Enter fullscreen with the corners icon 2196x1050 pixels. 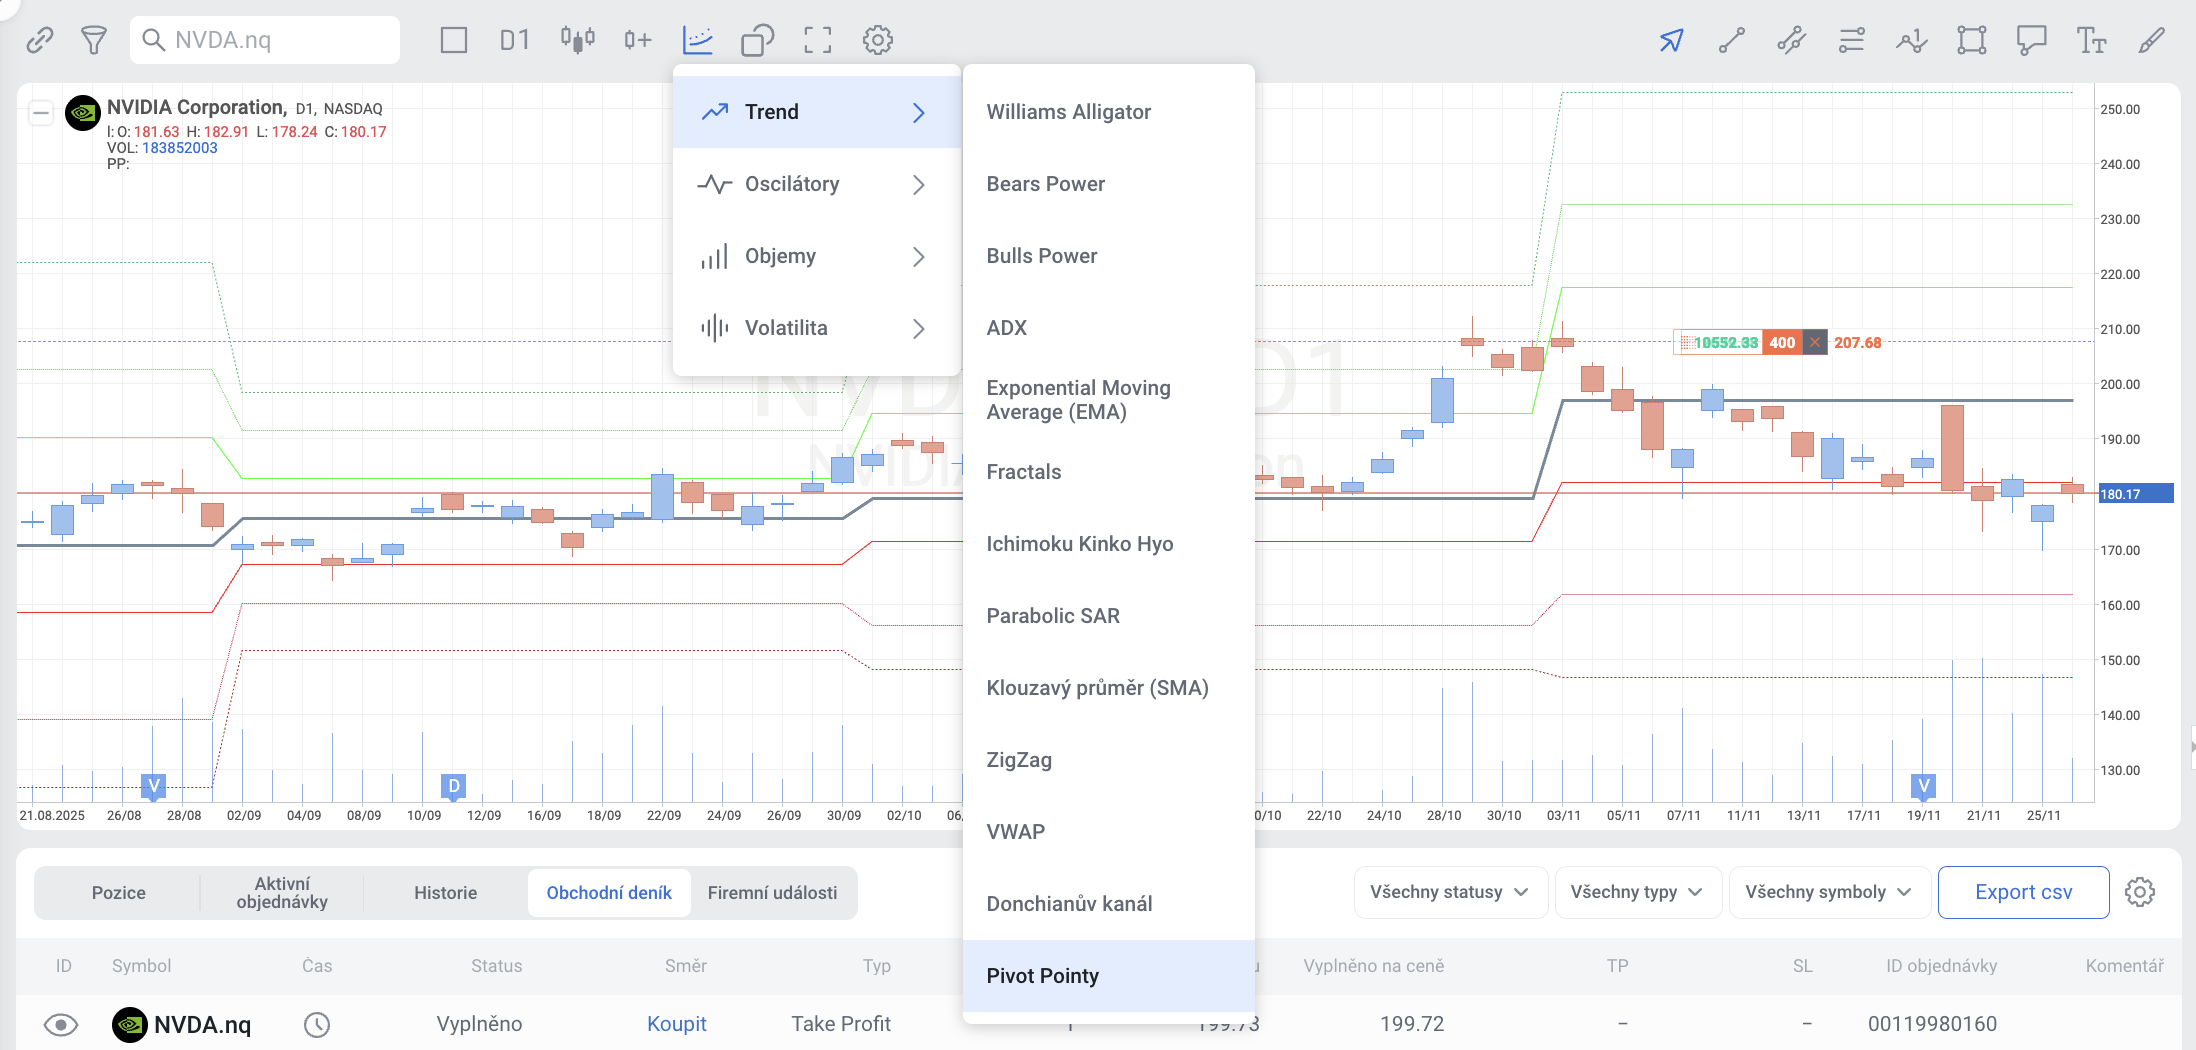pos(818,40)
